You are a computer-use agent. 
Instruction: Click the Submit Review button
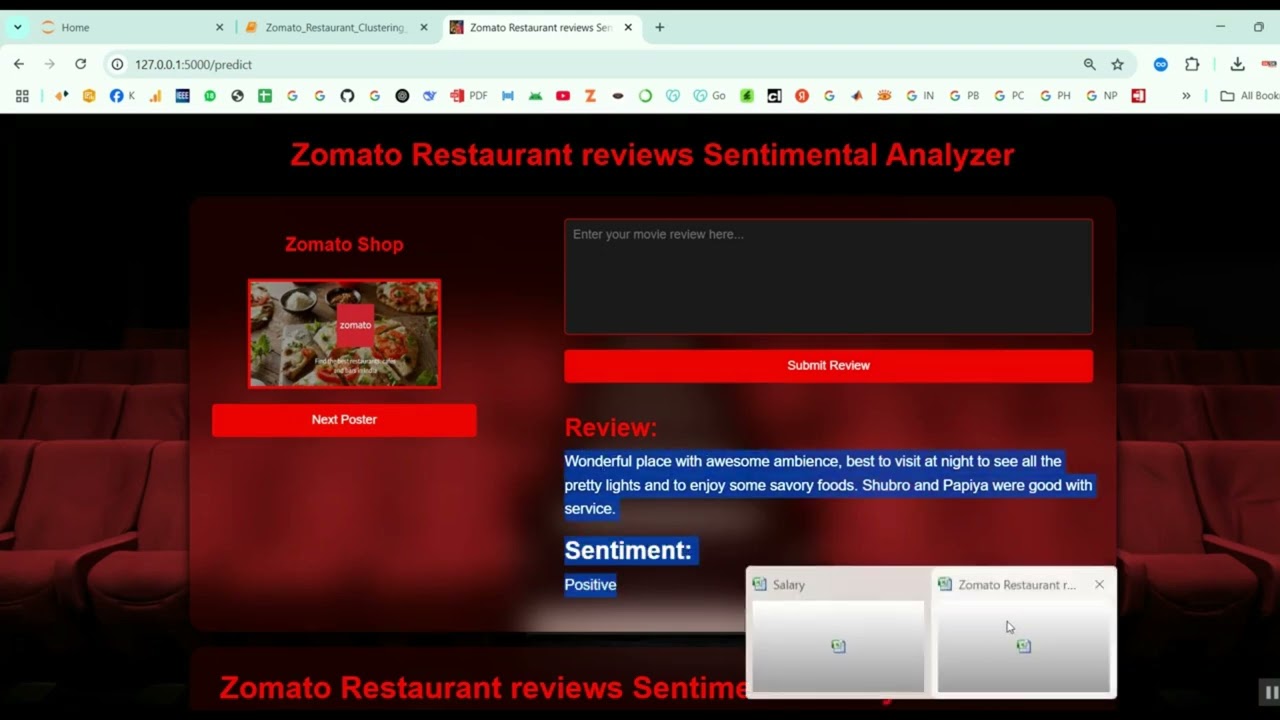click(828, 365)
